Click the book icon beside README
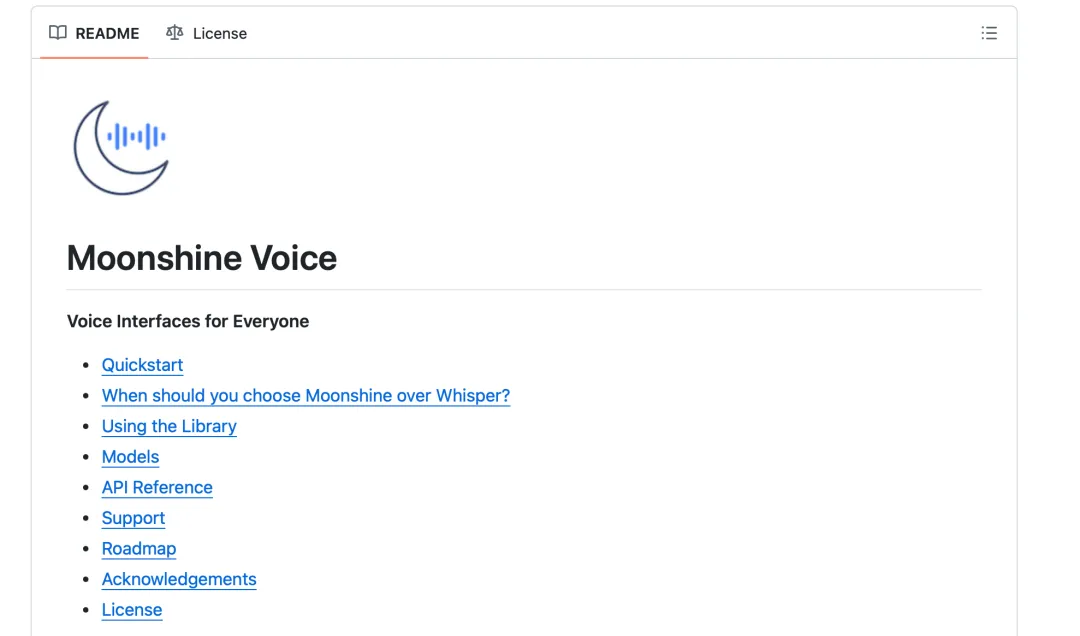 pyautogui.click(x=58, y=33)
